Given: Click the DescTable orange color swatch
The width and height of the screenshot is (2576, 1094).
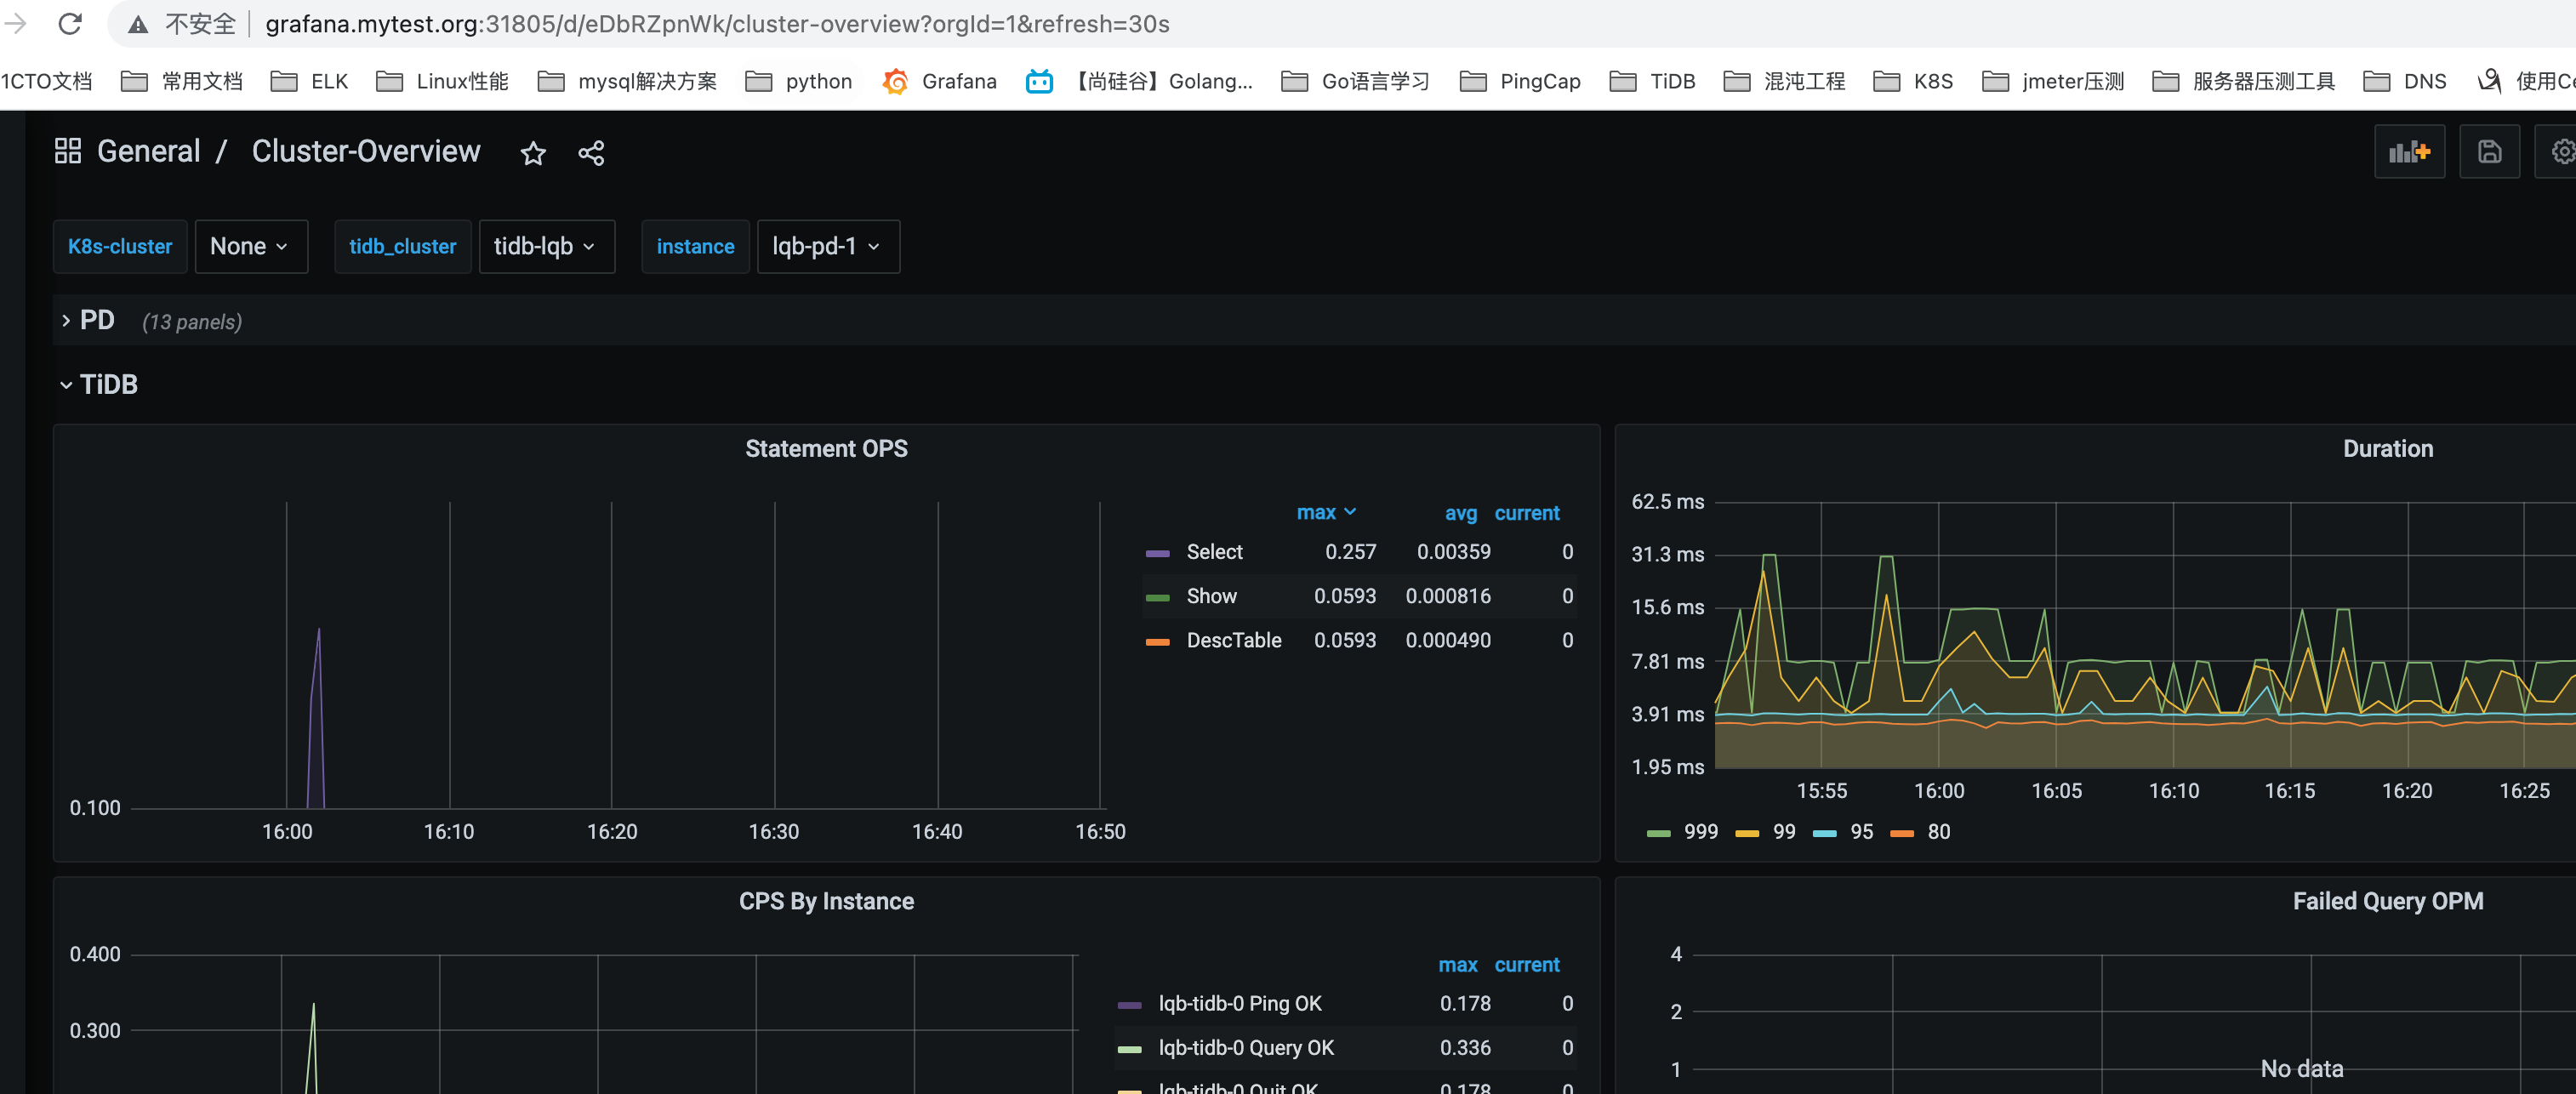Looking at the screenshot, I should pos(1157,641).
